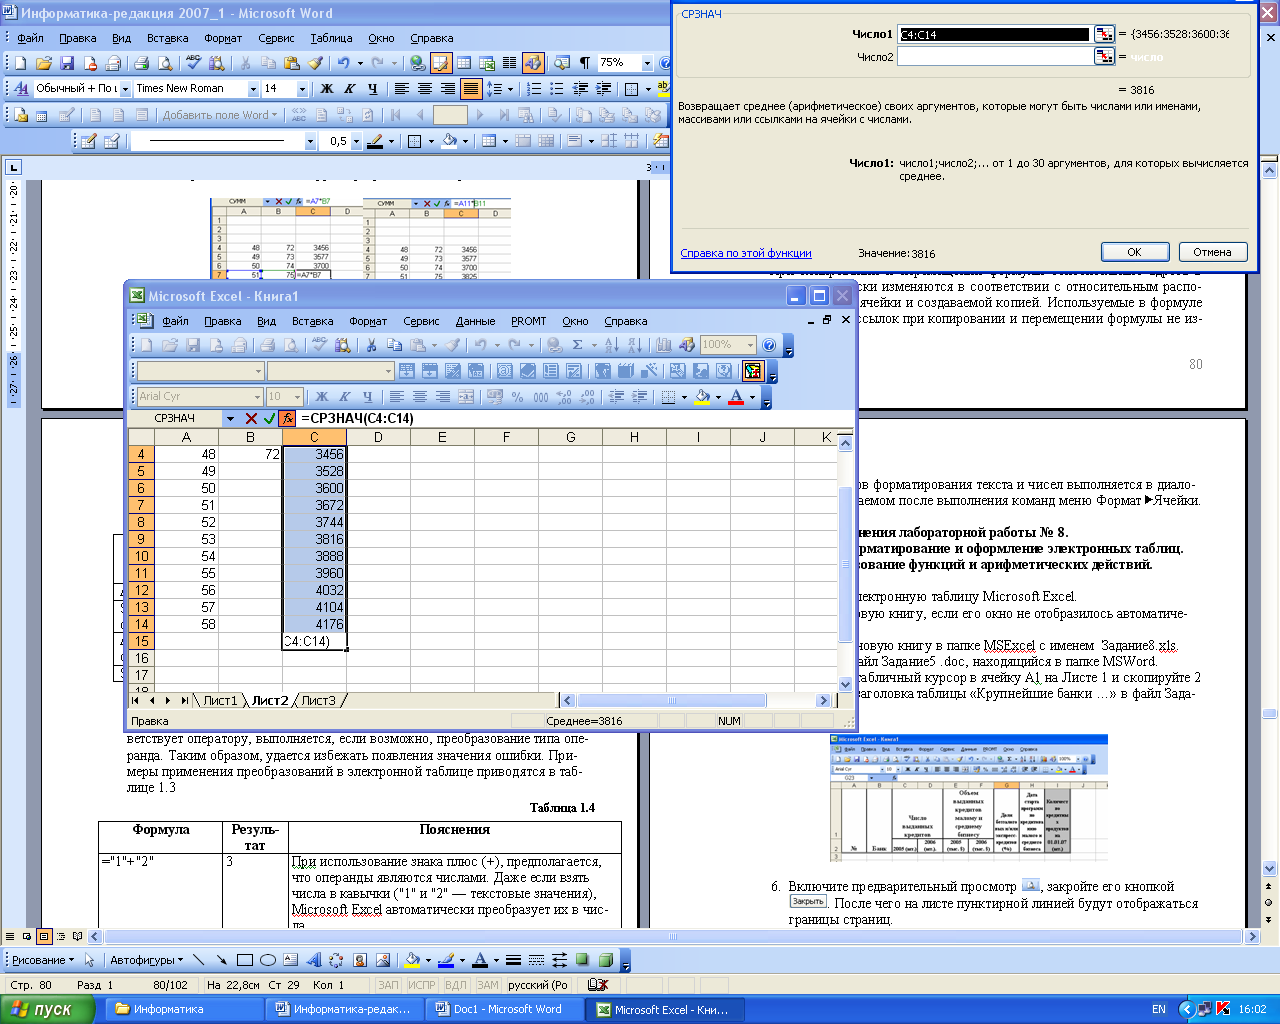This screenshot has height=1024, width=1280.
Task: Open Word zoom 75% dropdown
Action: [647, 63]
